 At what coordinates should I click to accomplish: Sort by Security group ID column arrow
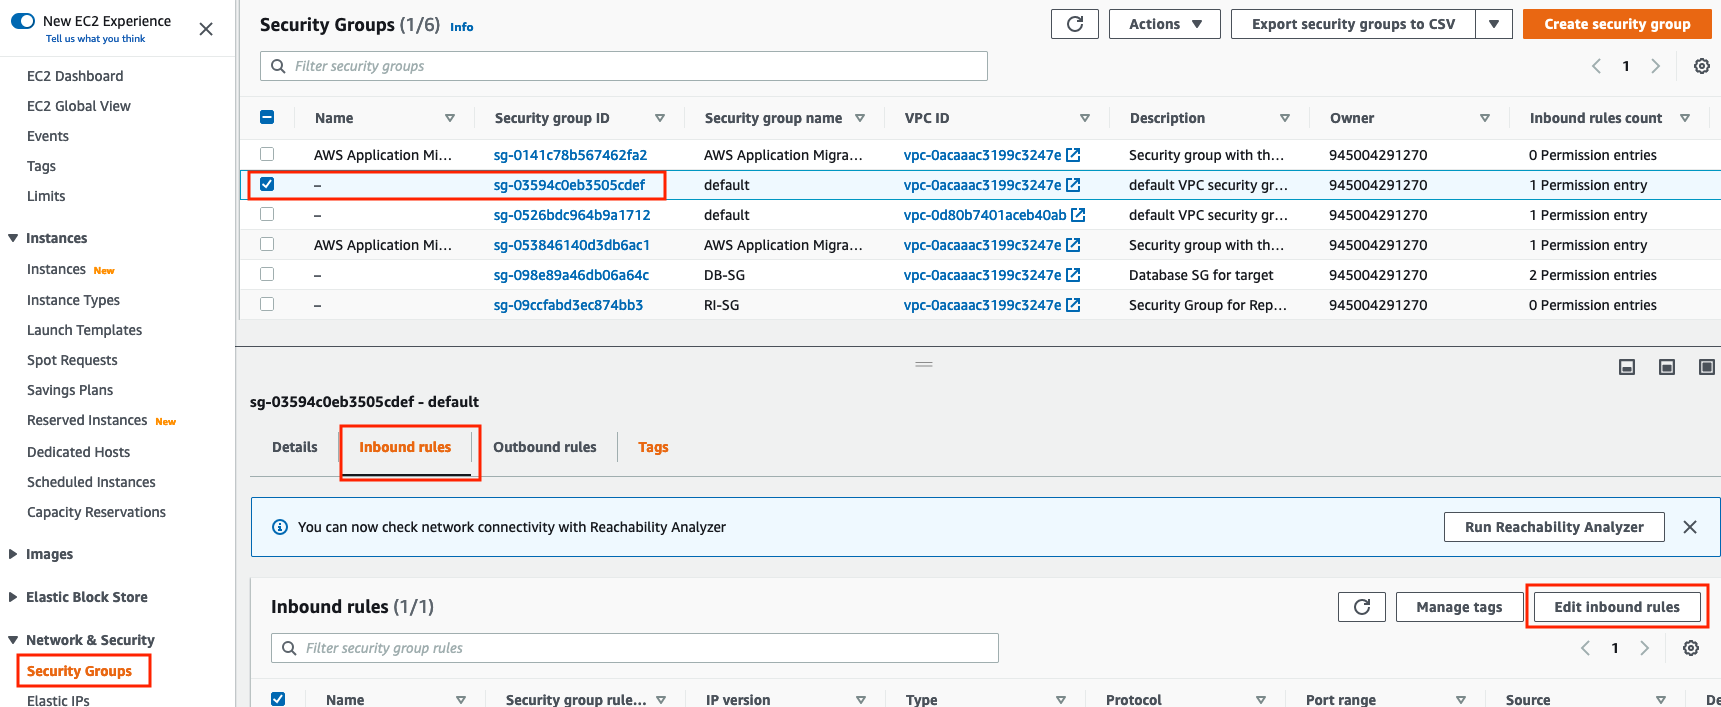660,118
